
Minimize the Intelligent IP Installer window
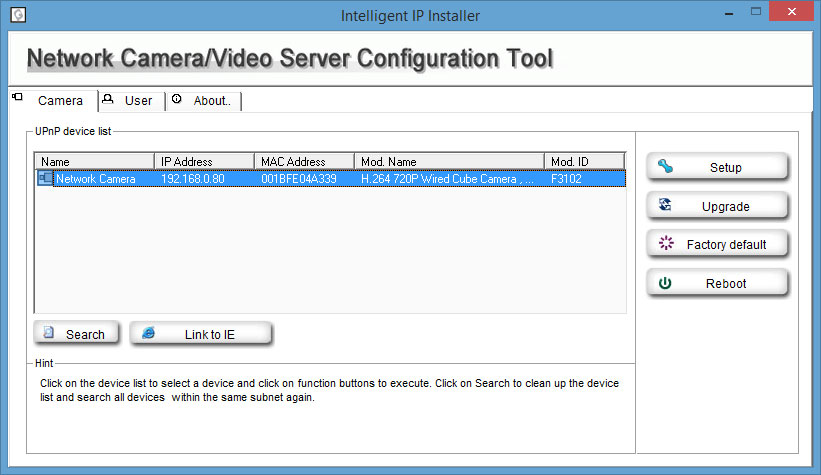pyautogui.click(x=729, y=13)
